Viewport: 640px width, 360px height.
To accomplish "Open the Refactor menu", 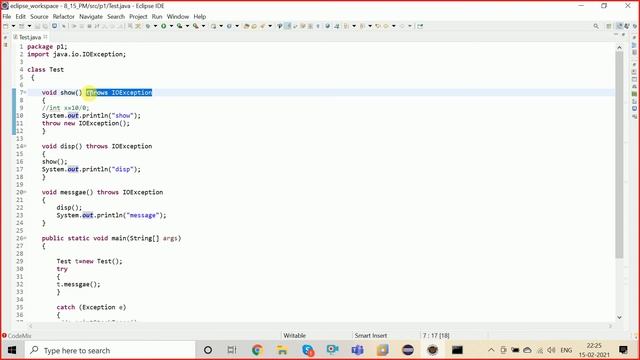I will 64,17.
